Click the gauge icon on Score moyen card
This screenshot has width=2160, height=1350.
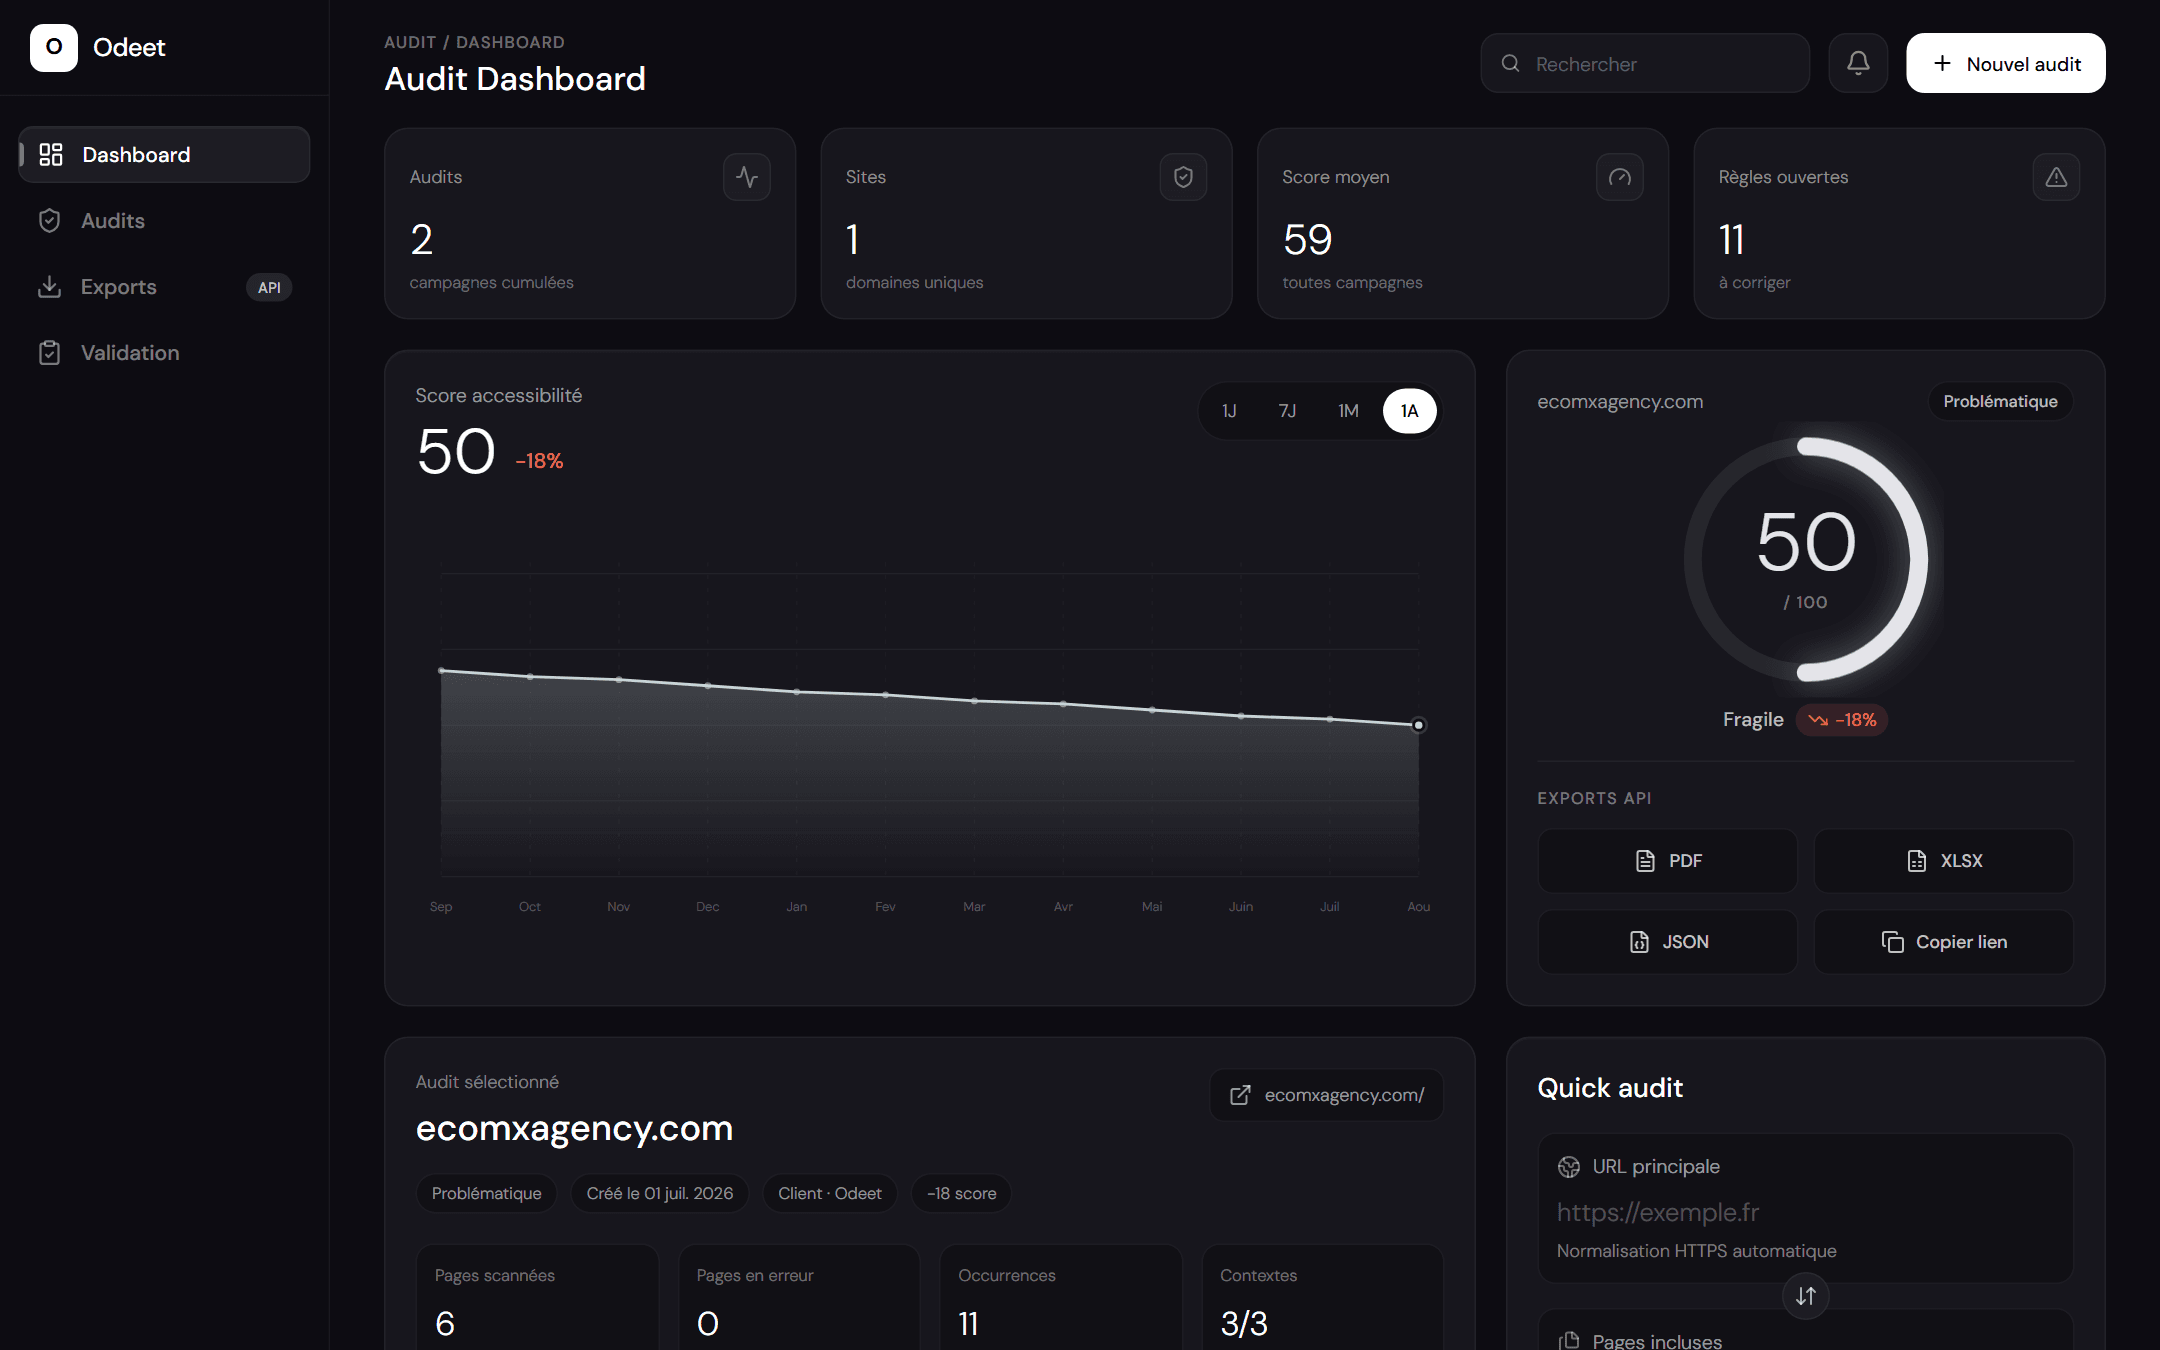click(x=1620, y=177)
